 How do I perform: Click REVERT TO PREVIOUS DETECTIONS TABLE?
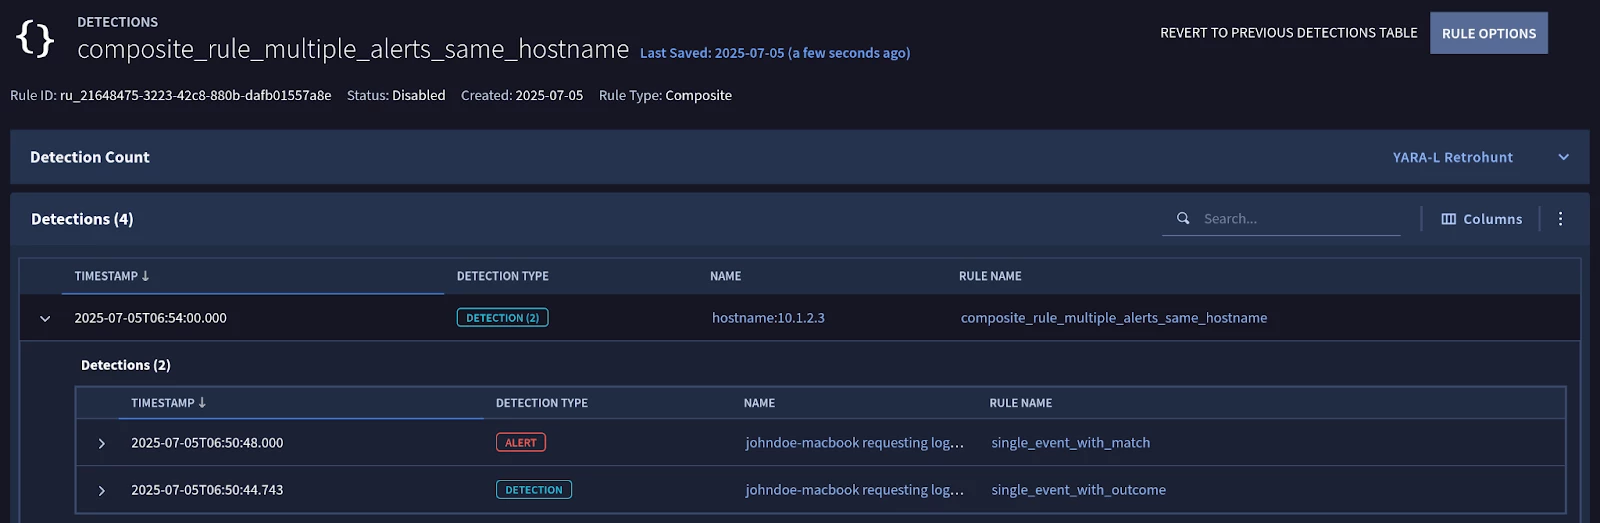(1289, 33)
